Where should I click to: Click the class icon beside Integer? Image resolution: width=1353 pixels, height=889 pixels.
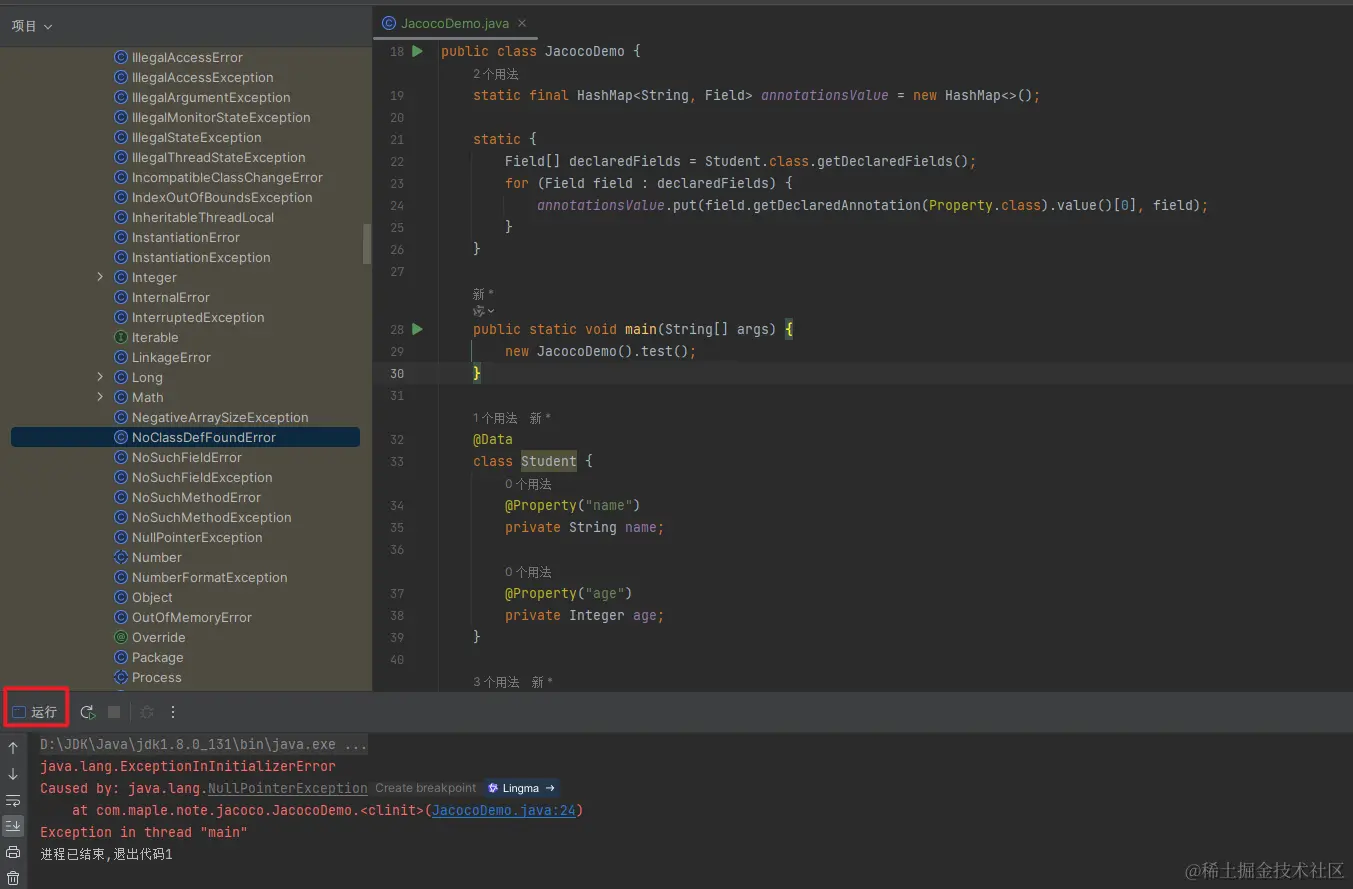tap(121, 278)
